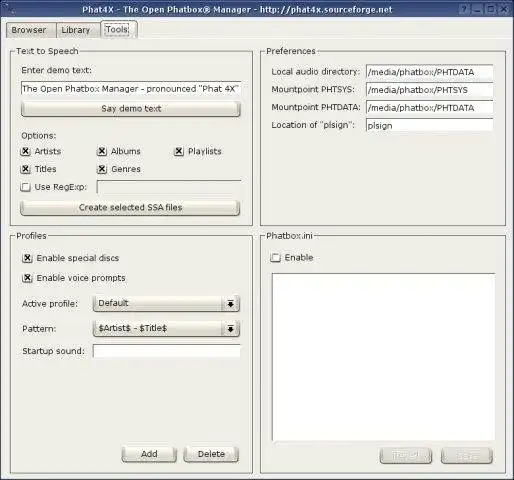Screen dimensions: 514x480
Task: Minimize the Phat4X window
Action: [478, 9]
